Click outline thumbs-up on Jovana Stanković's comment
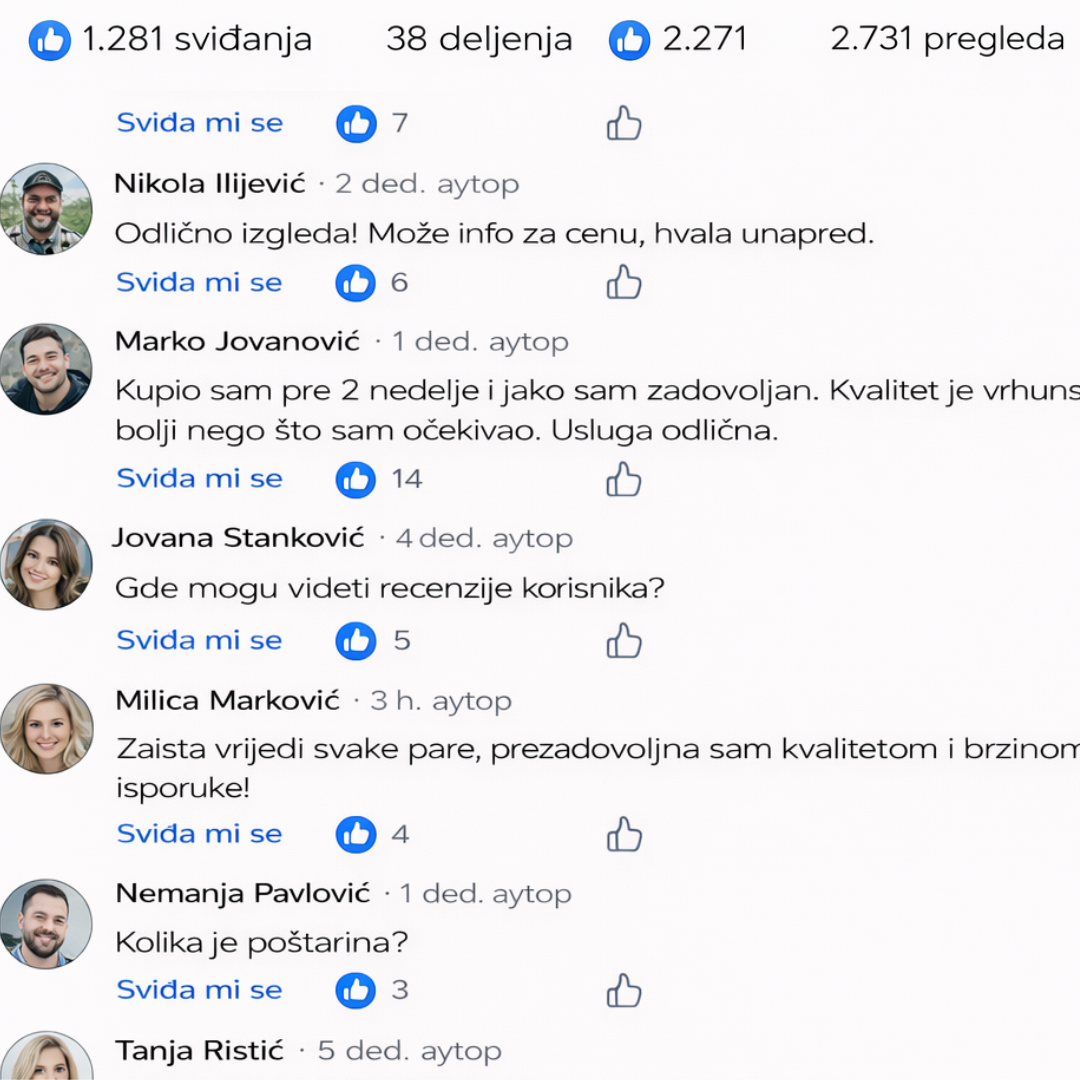This screenshot has height=1080, width=1080. click(x=624, y=641)
